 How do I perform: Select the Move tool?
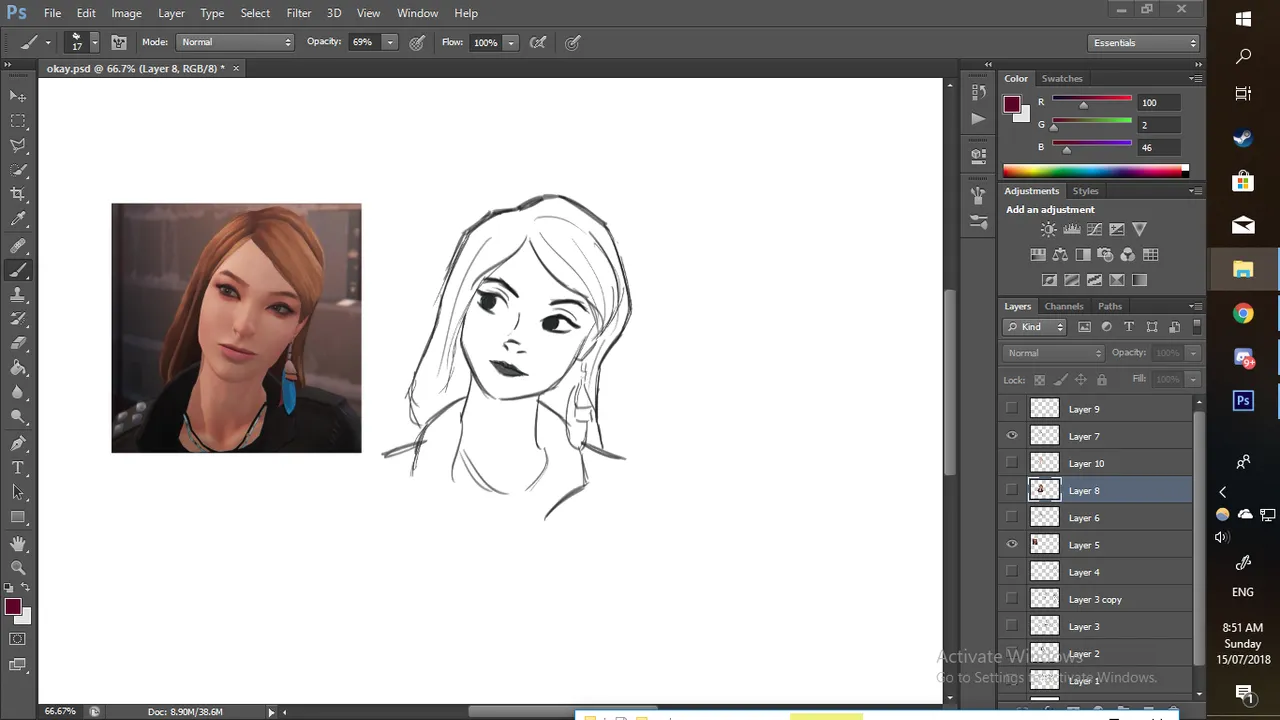click(x=18, y=96)
